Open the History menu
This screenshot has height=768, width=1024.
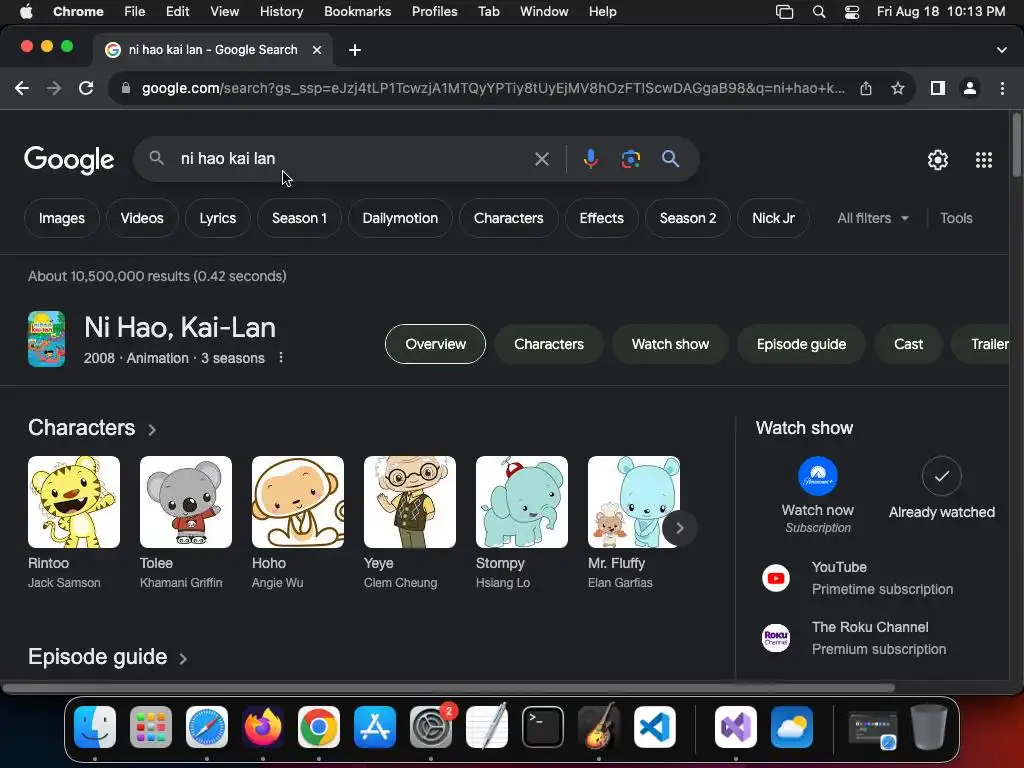(281, 11)
